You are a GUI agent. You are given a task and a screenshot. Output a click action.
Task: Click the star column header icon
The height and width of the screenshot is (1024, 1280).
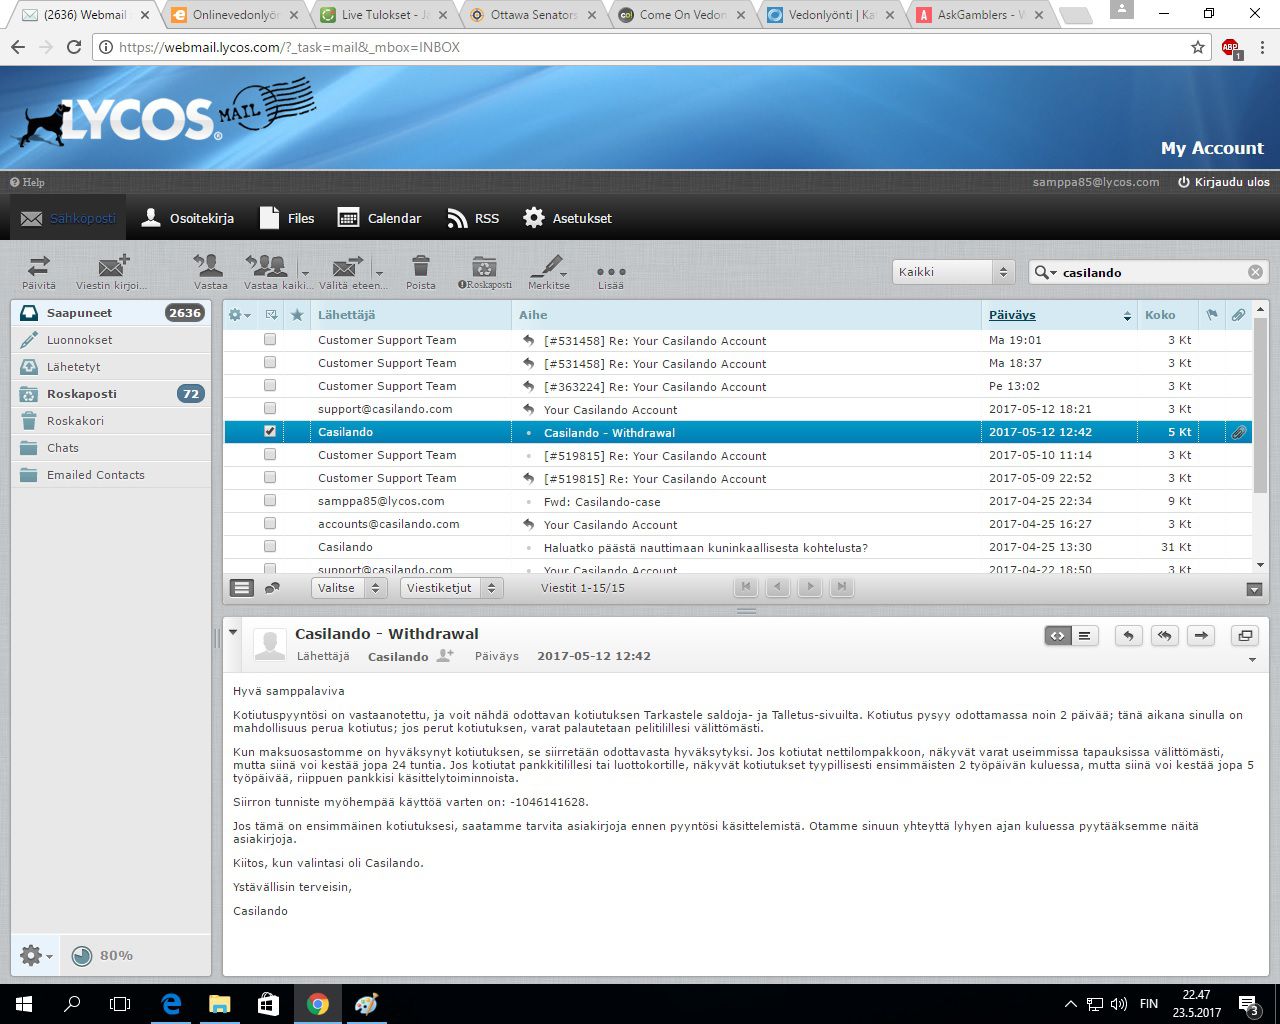(x=297, y=314)
